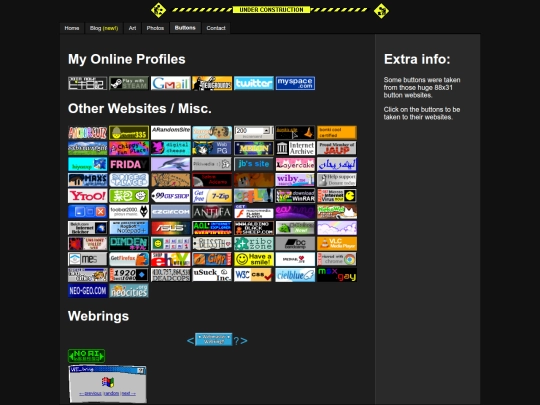Select the Buttons tab
This screenshot has height=405, width=540.
tap(185, 28)
